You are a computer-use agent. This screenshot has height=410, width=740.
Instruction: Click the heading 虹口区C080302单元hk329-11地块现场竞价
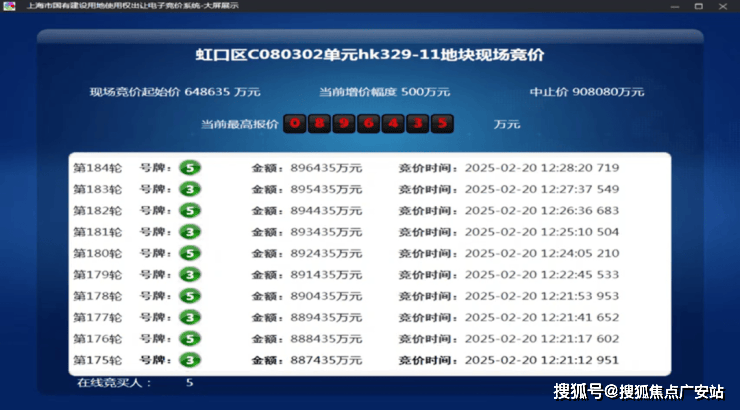coord(370,55)
